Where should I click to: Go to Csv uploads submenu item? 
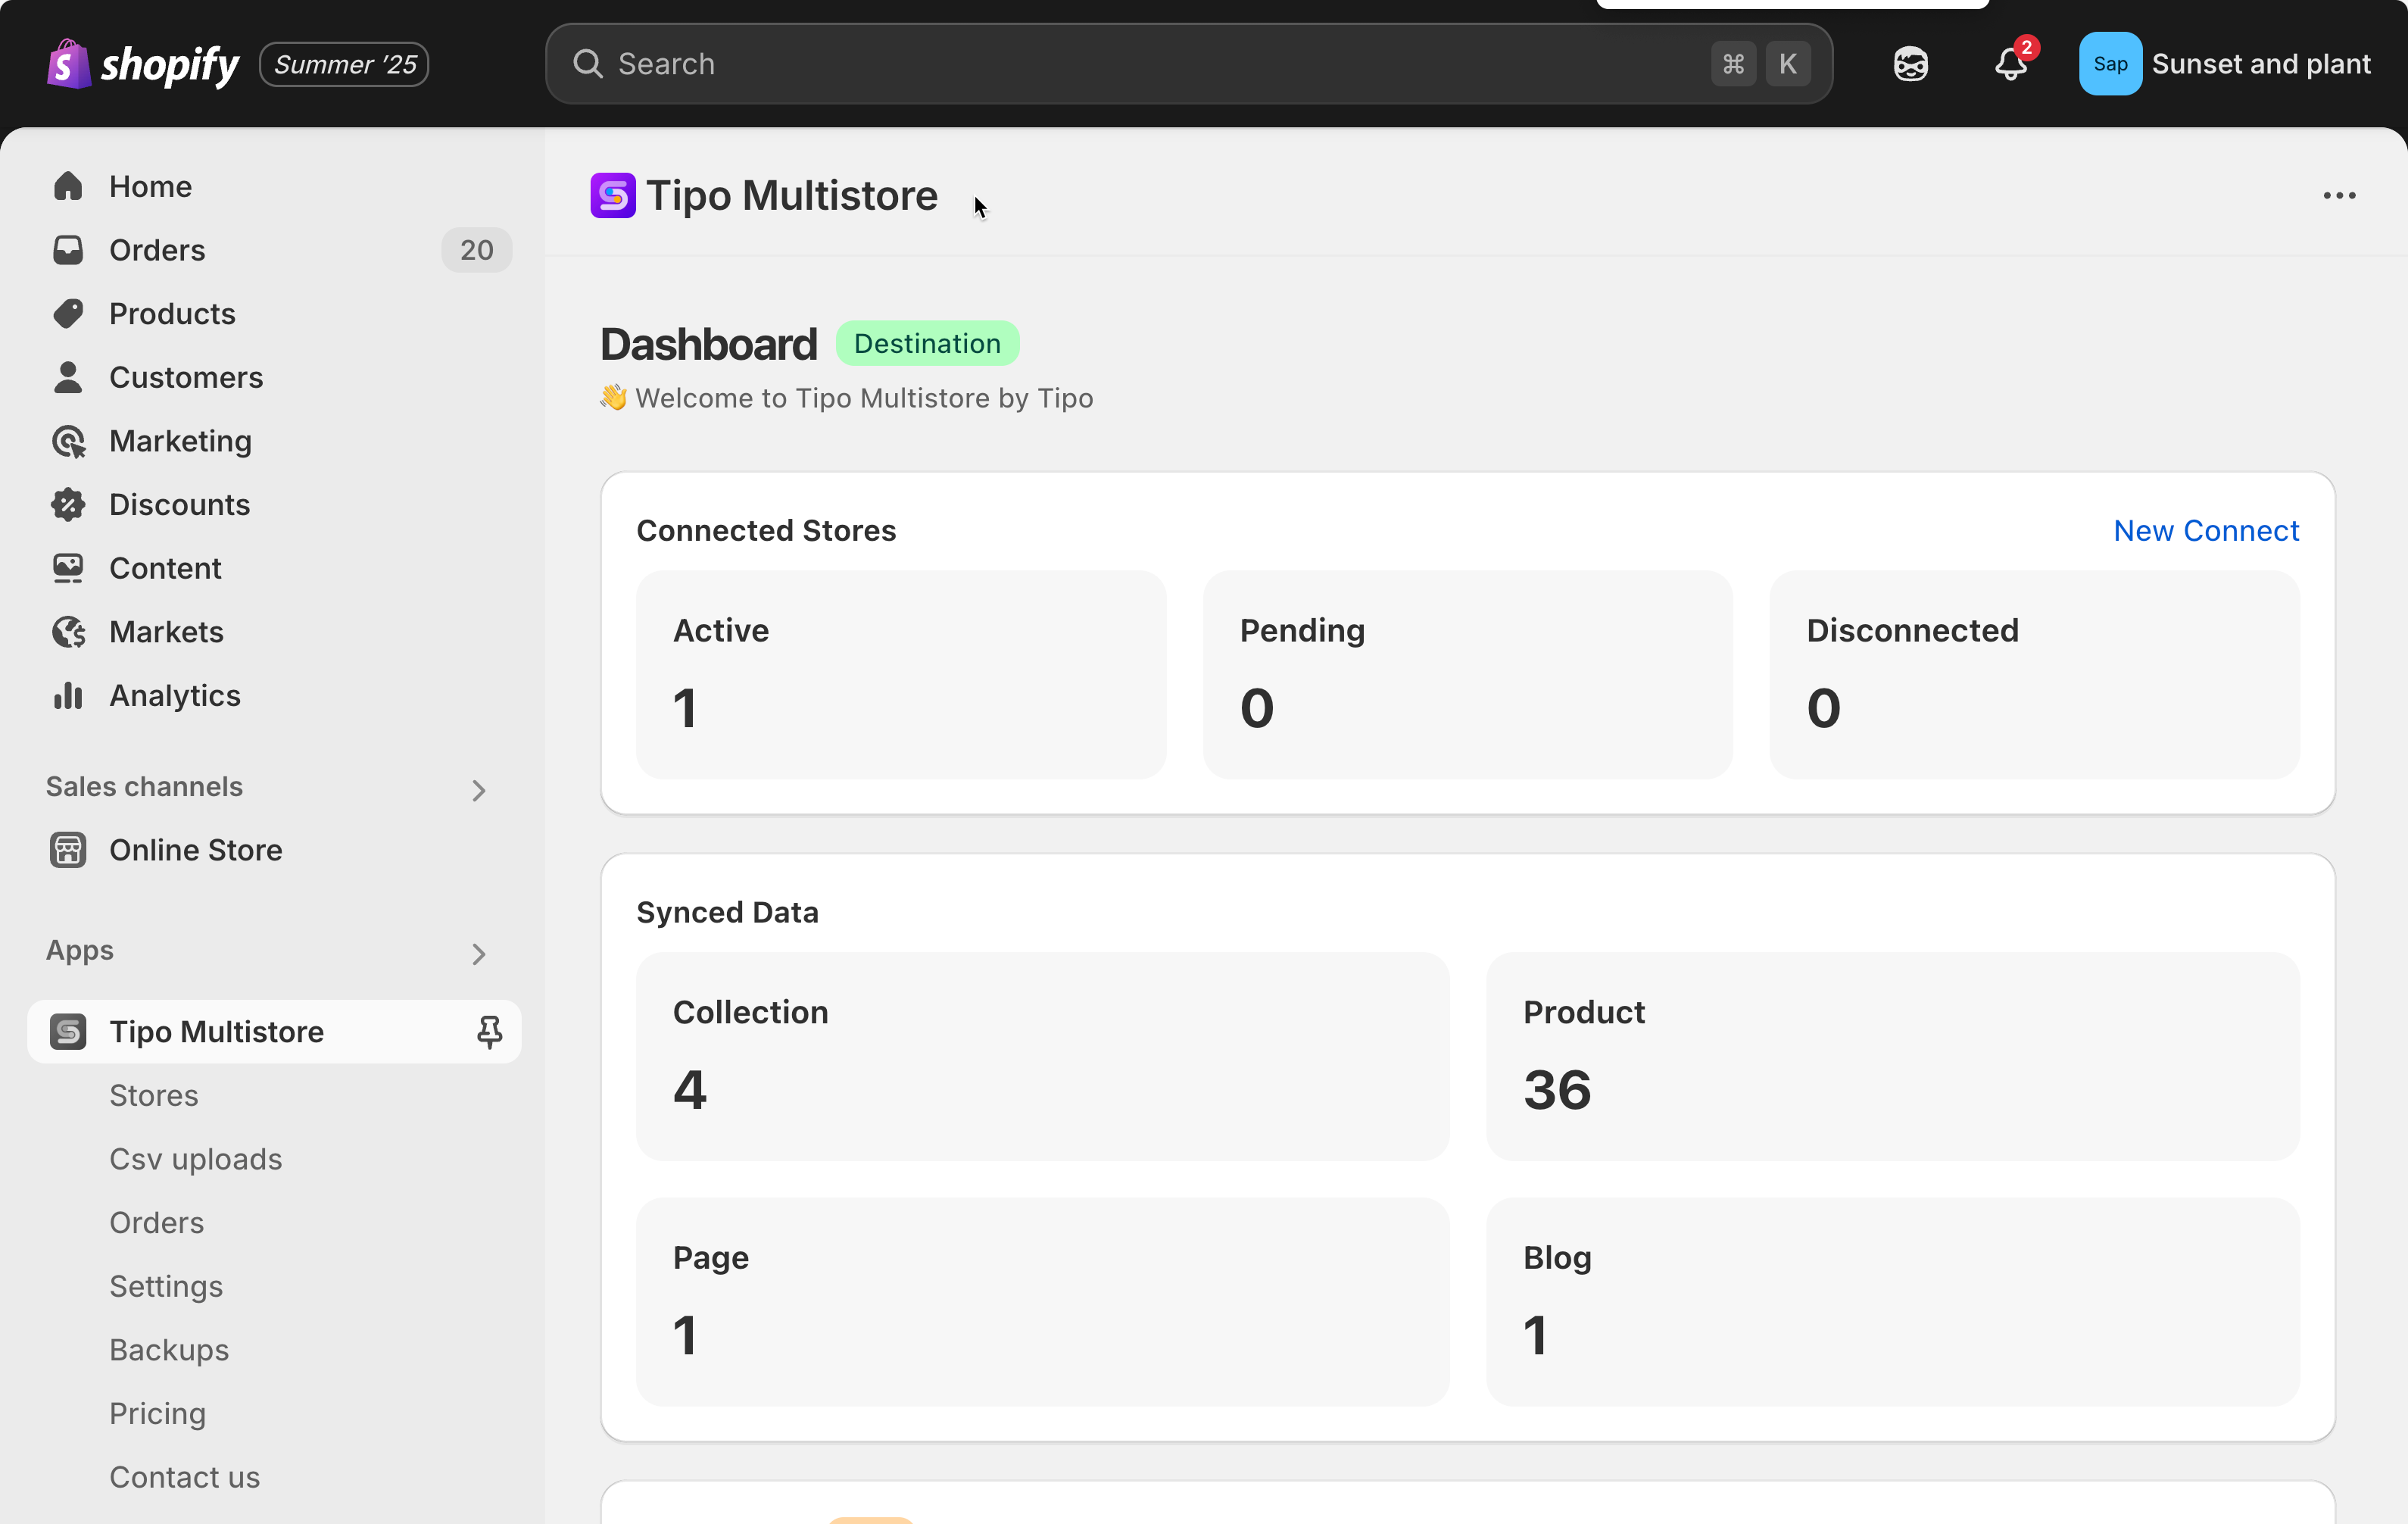pos(196,1159)
